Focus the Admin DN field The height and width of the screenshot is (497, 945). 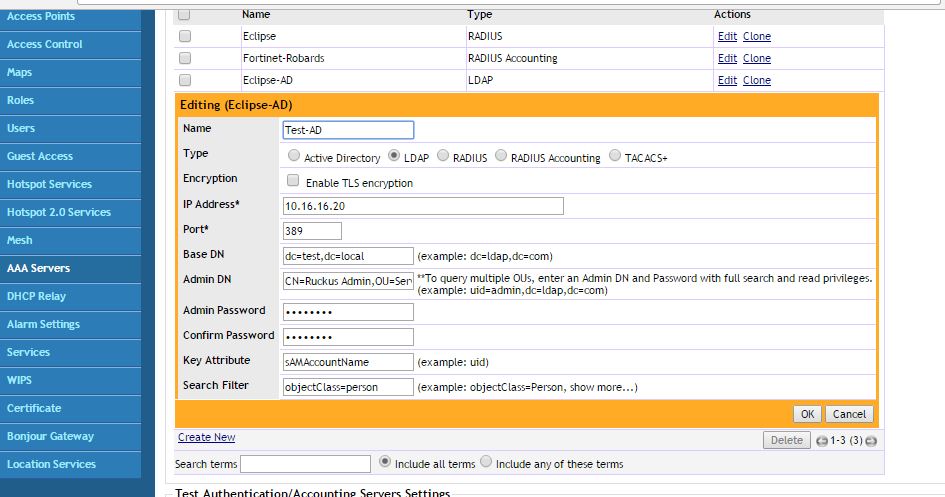[x=348, y=281]
